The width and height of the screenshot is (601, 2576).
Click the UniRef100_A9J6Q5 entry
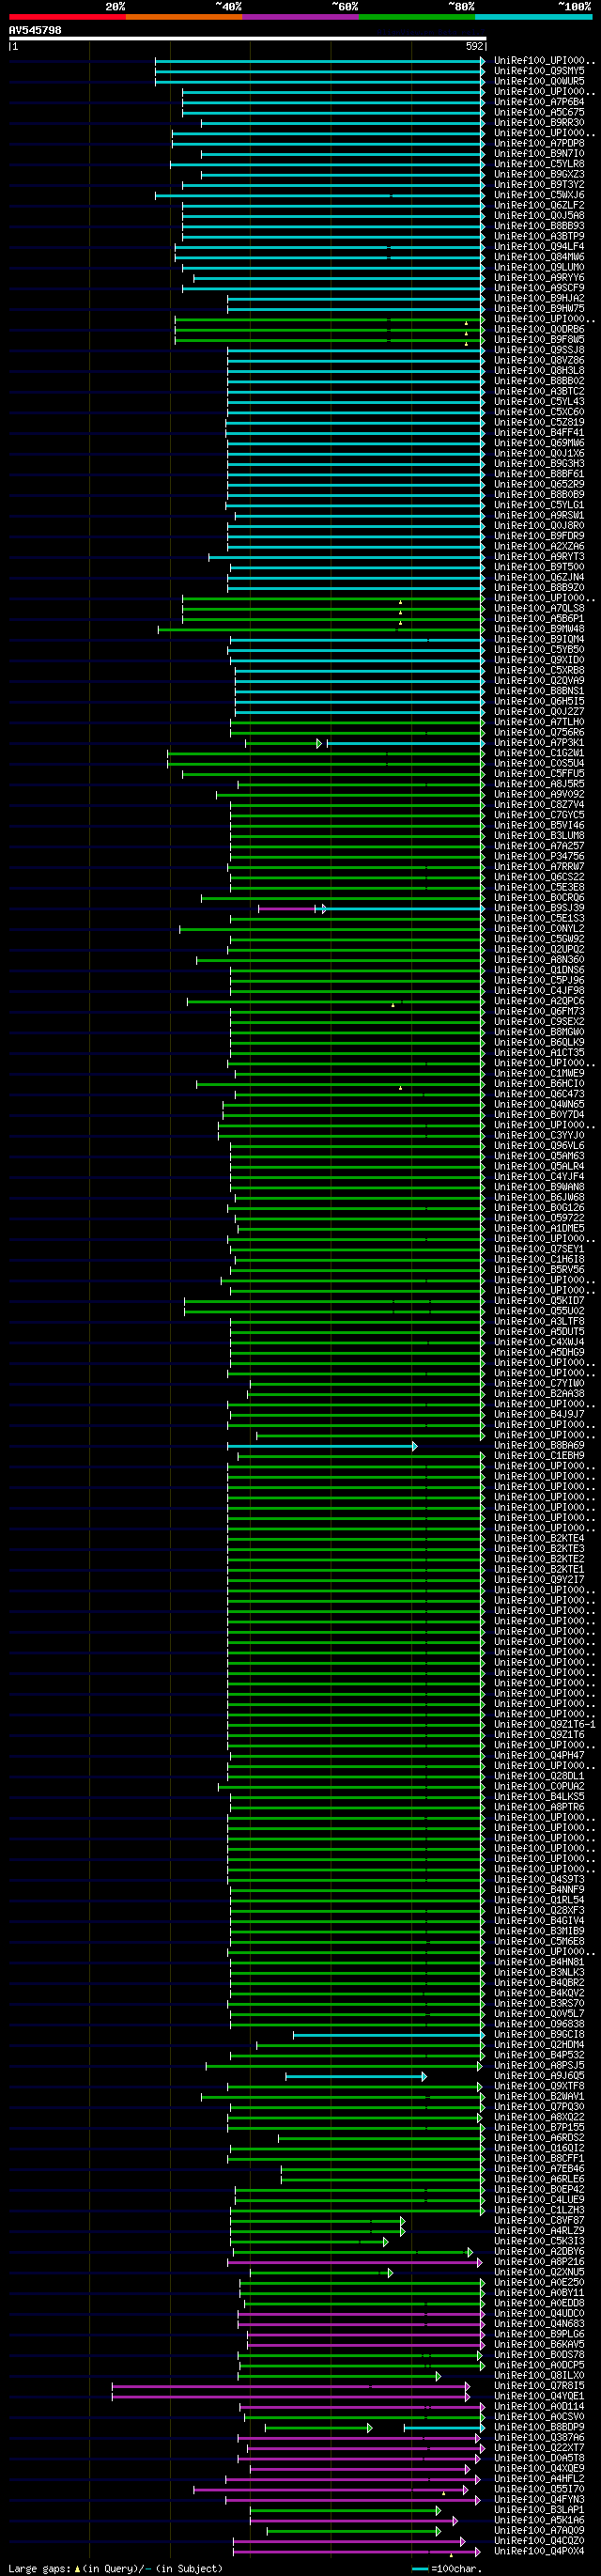(x=539, y=2076)
